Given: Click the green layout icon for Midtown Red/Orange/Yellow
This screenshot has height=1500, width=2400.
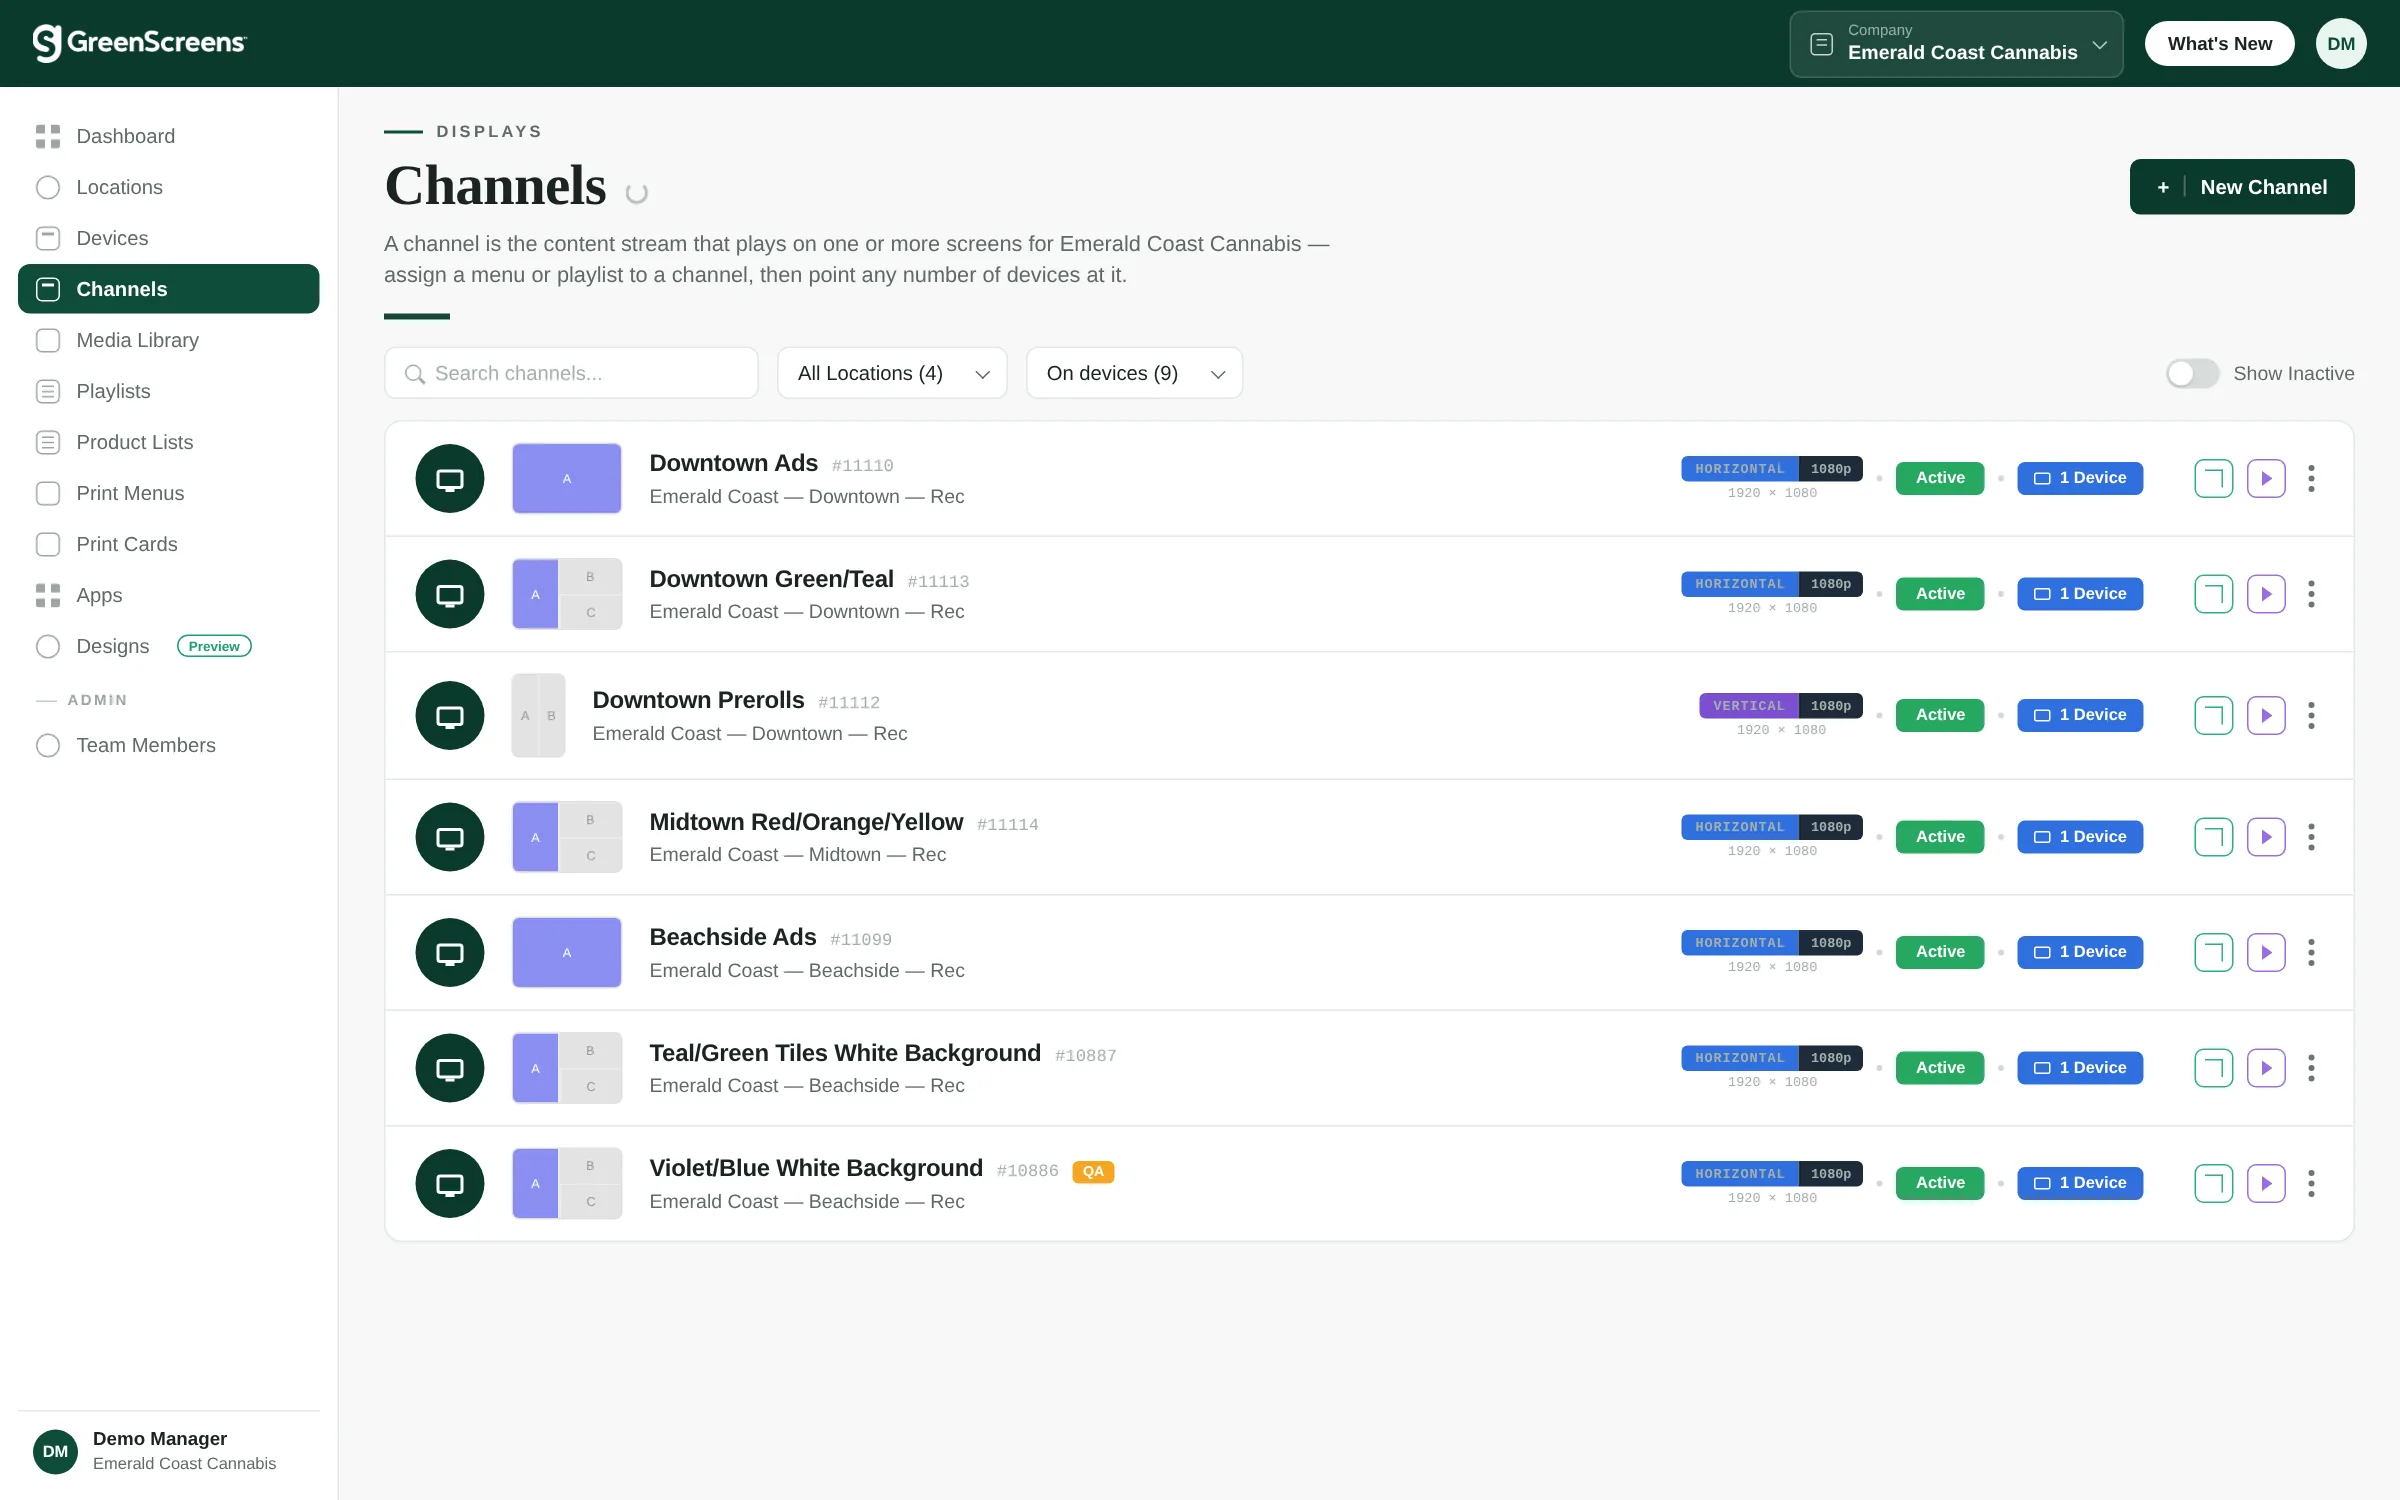Looking at the screenshot, I should (x=2213, y=837).
